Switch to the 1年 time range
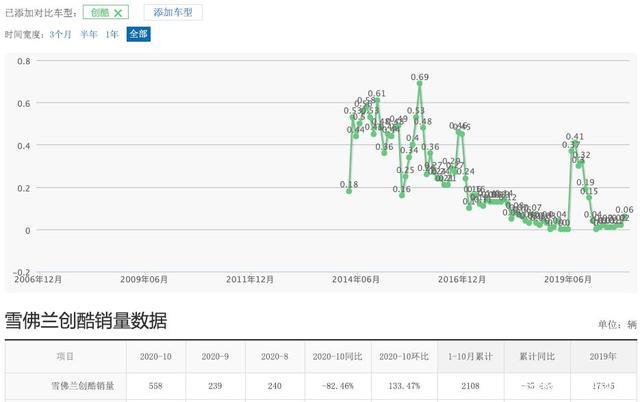 (111, 34)
